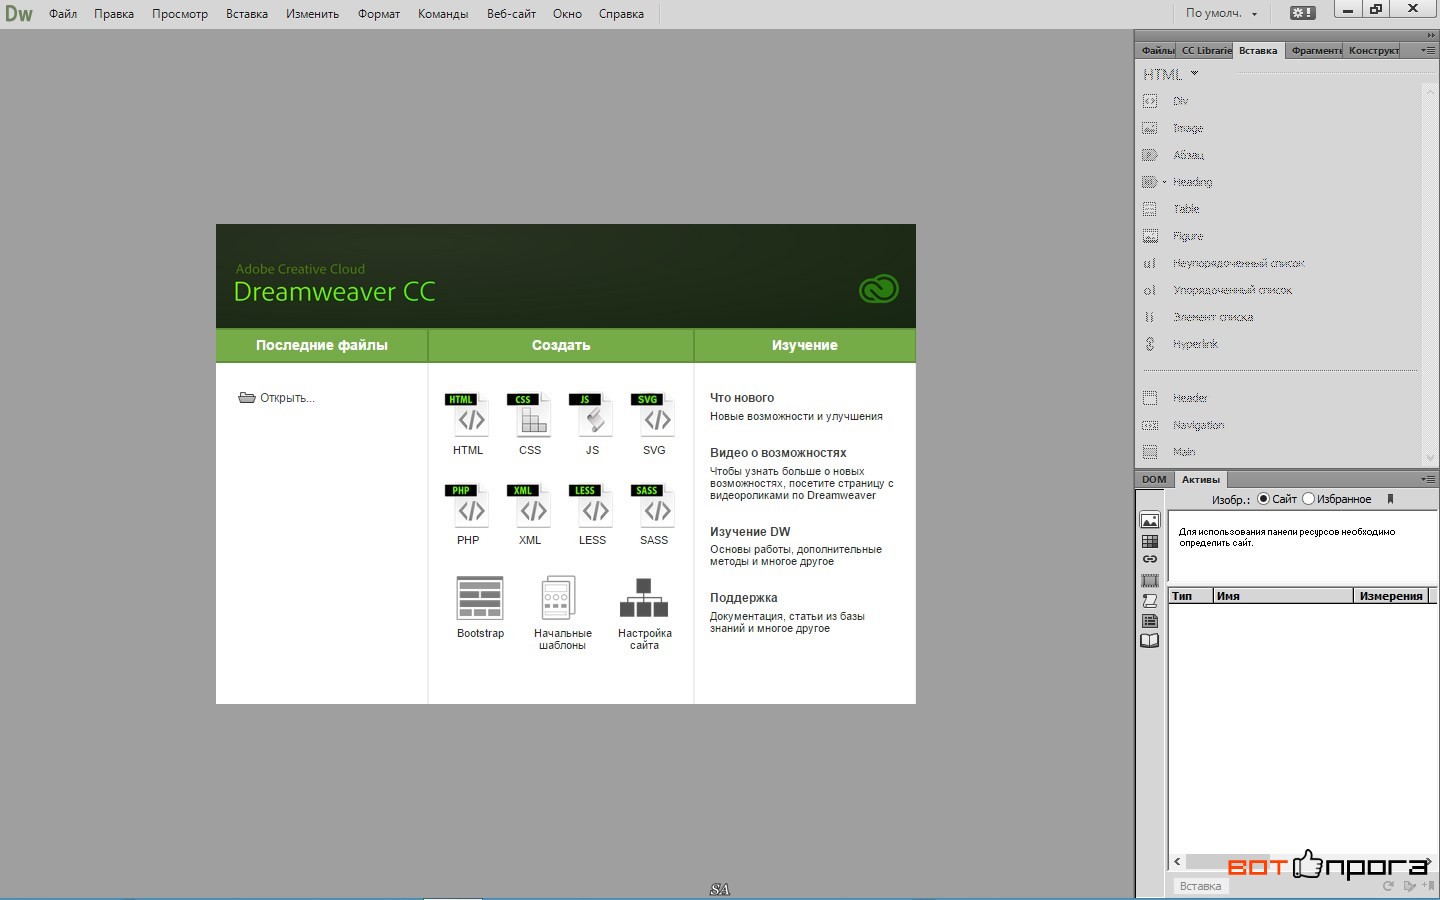Show Scripts scroll category in Assets
Screen dimensions: 1440x900
tap(1150, 601)
